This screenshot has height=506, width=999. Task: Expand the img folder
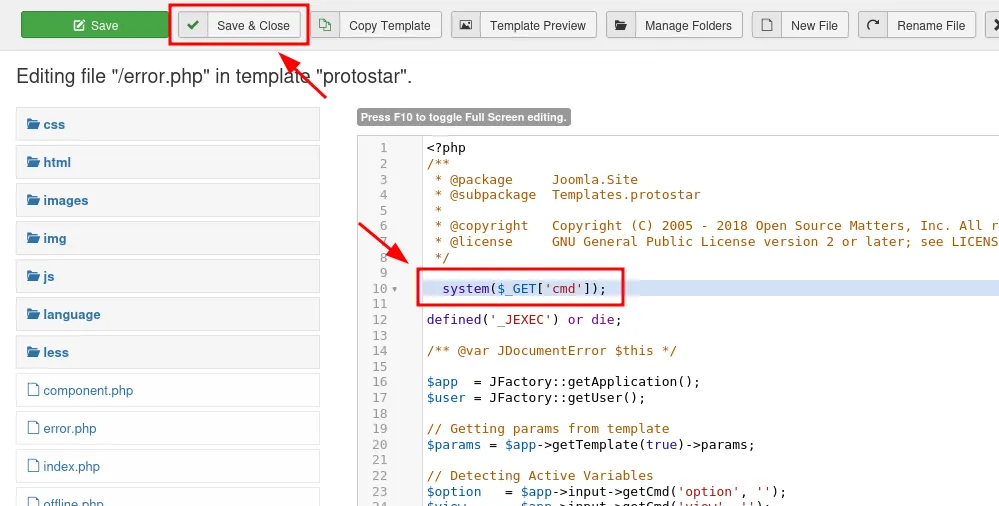click(168, 238)
